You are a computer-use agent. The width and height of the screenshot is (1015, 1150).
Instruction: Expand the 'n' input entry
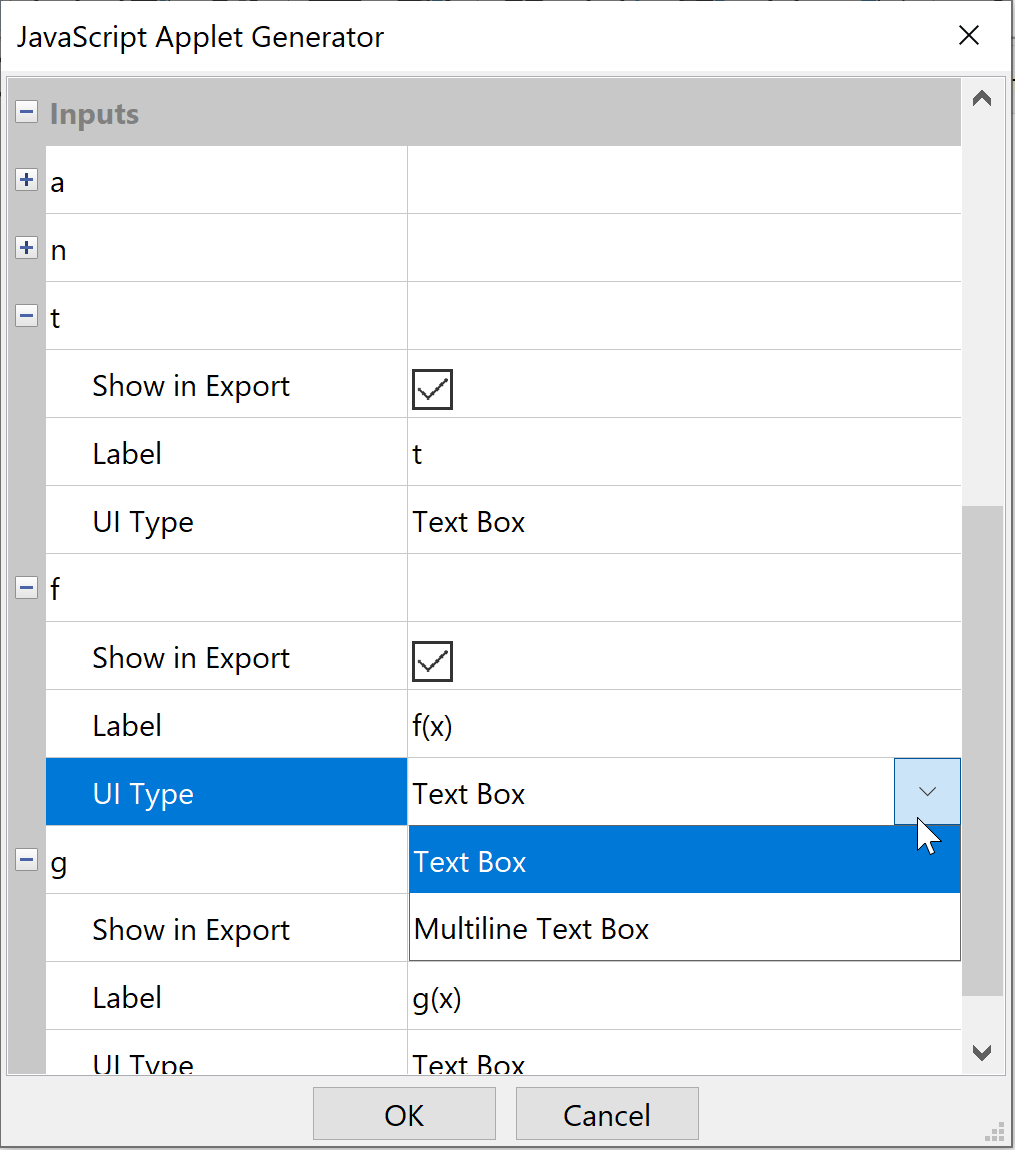click(26, 247)
